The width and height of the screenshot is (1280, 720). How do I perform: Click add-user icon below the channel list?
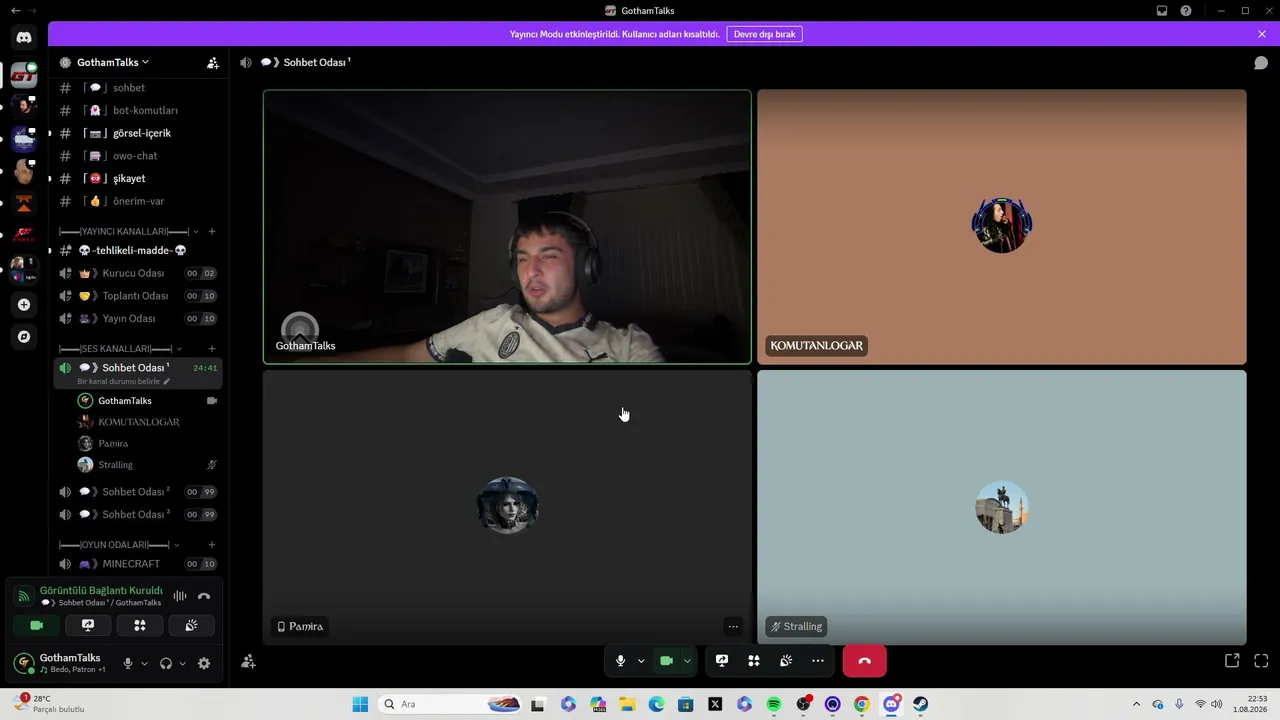248,661
